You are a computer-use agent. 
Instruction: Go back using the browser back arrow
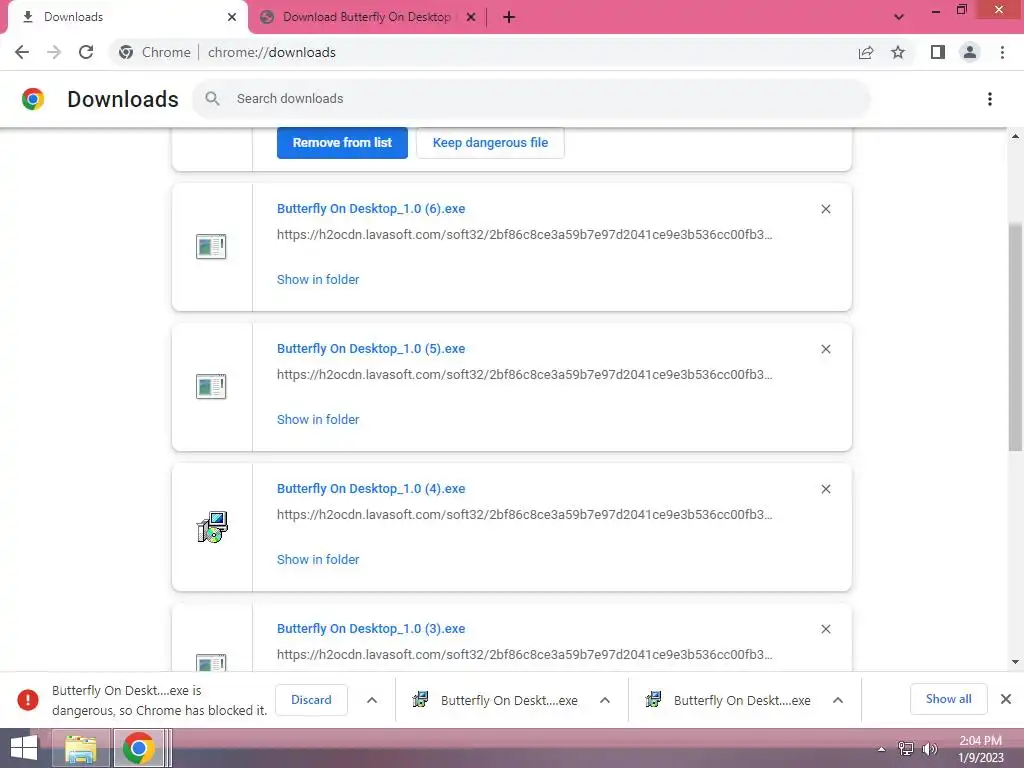(22, 52)
